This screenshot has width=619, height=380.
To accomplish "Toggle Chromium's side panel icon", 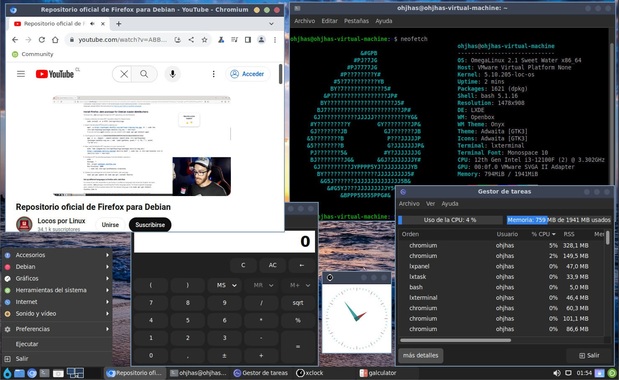I will pos(248,39).
